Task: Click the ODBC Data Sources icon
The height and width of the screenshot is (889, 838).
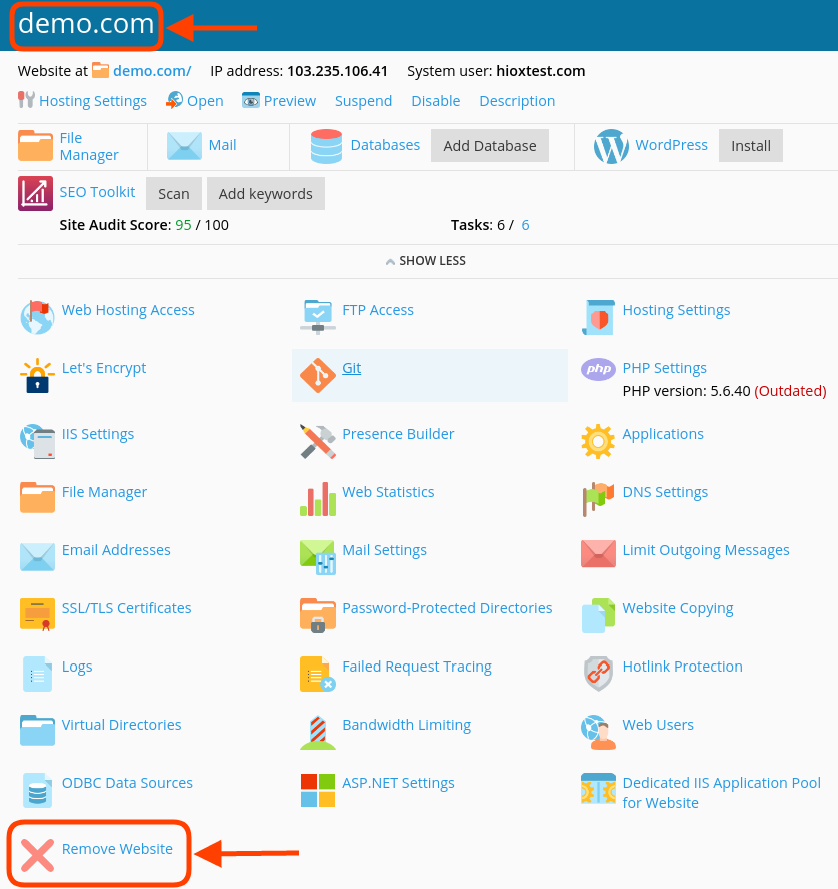Action: pos(37,790)
